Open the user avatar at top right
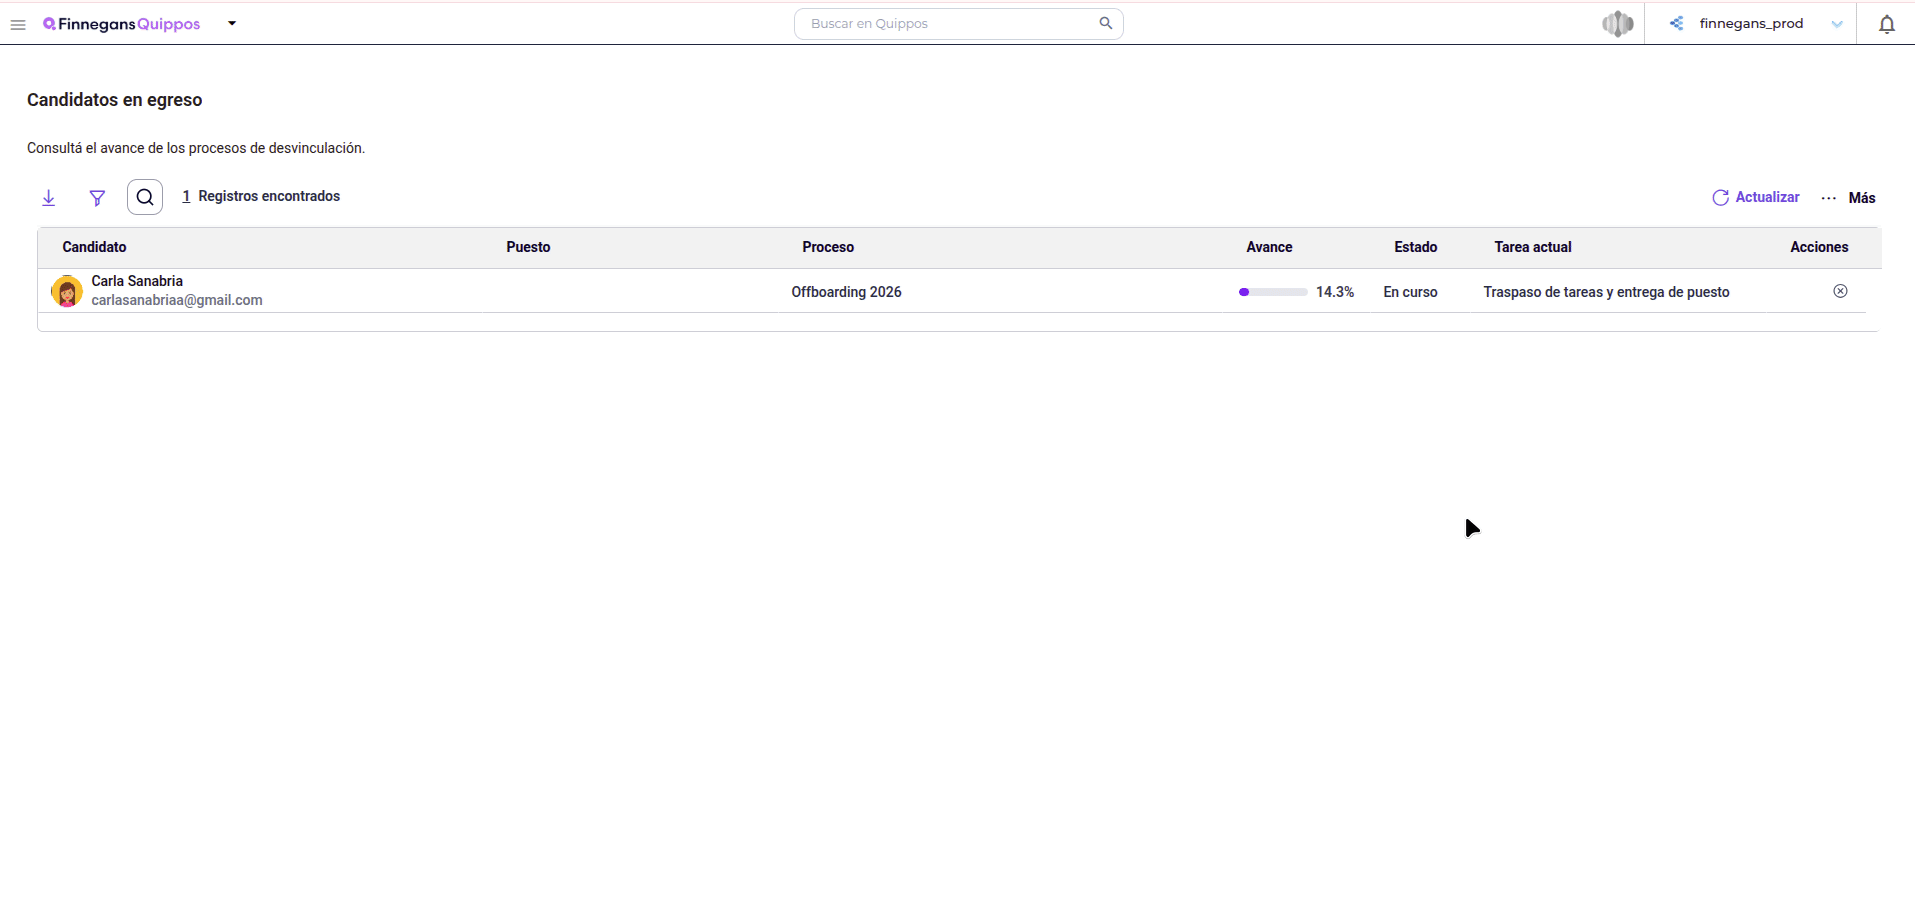This screenshot has height=921, width=1915. (x=1617, y=23)
